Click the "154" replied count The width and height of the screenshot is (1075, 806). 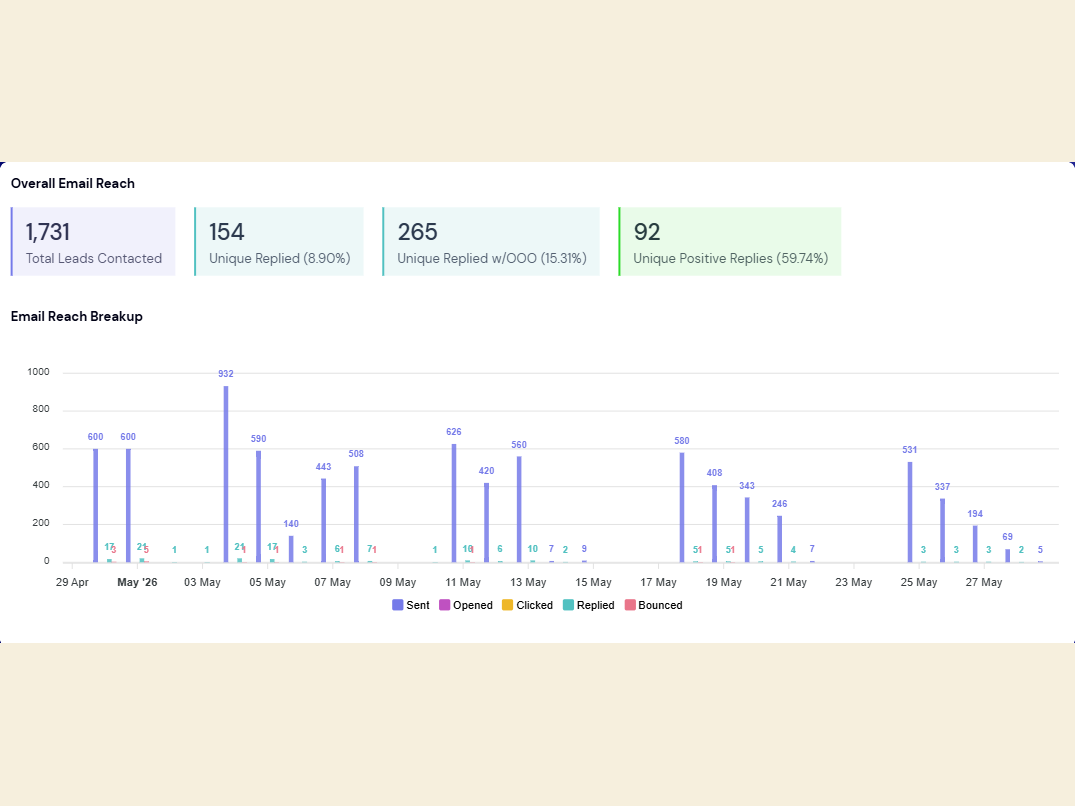click(227, 232)
